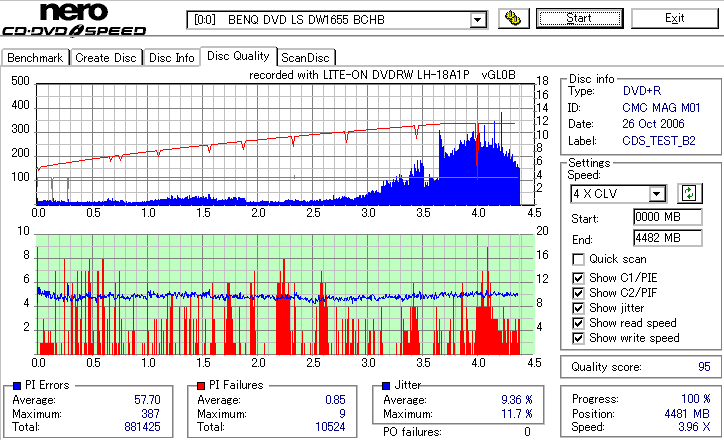Click the blue Jitter legend square
724x441 pixels.
(x=386, y=386)
